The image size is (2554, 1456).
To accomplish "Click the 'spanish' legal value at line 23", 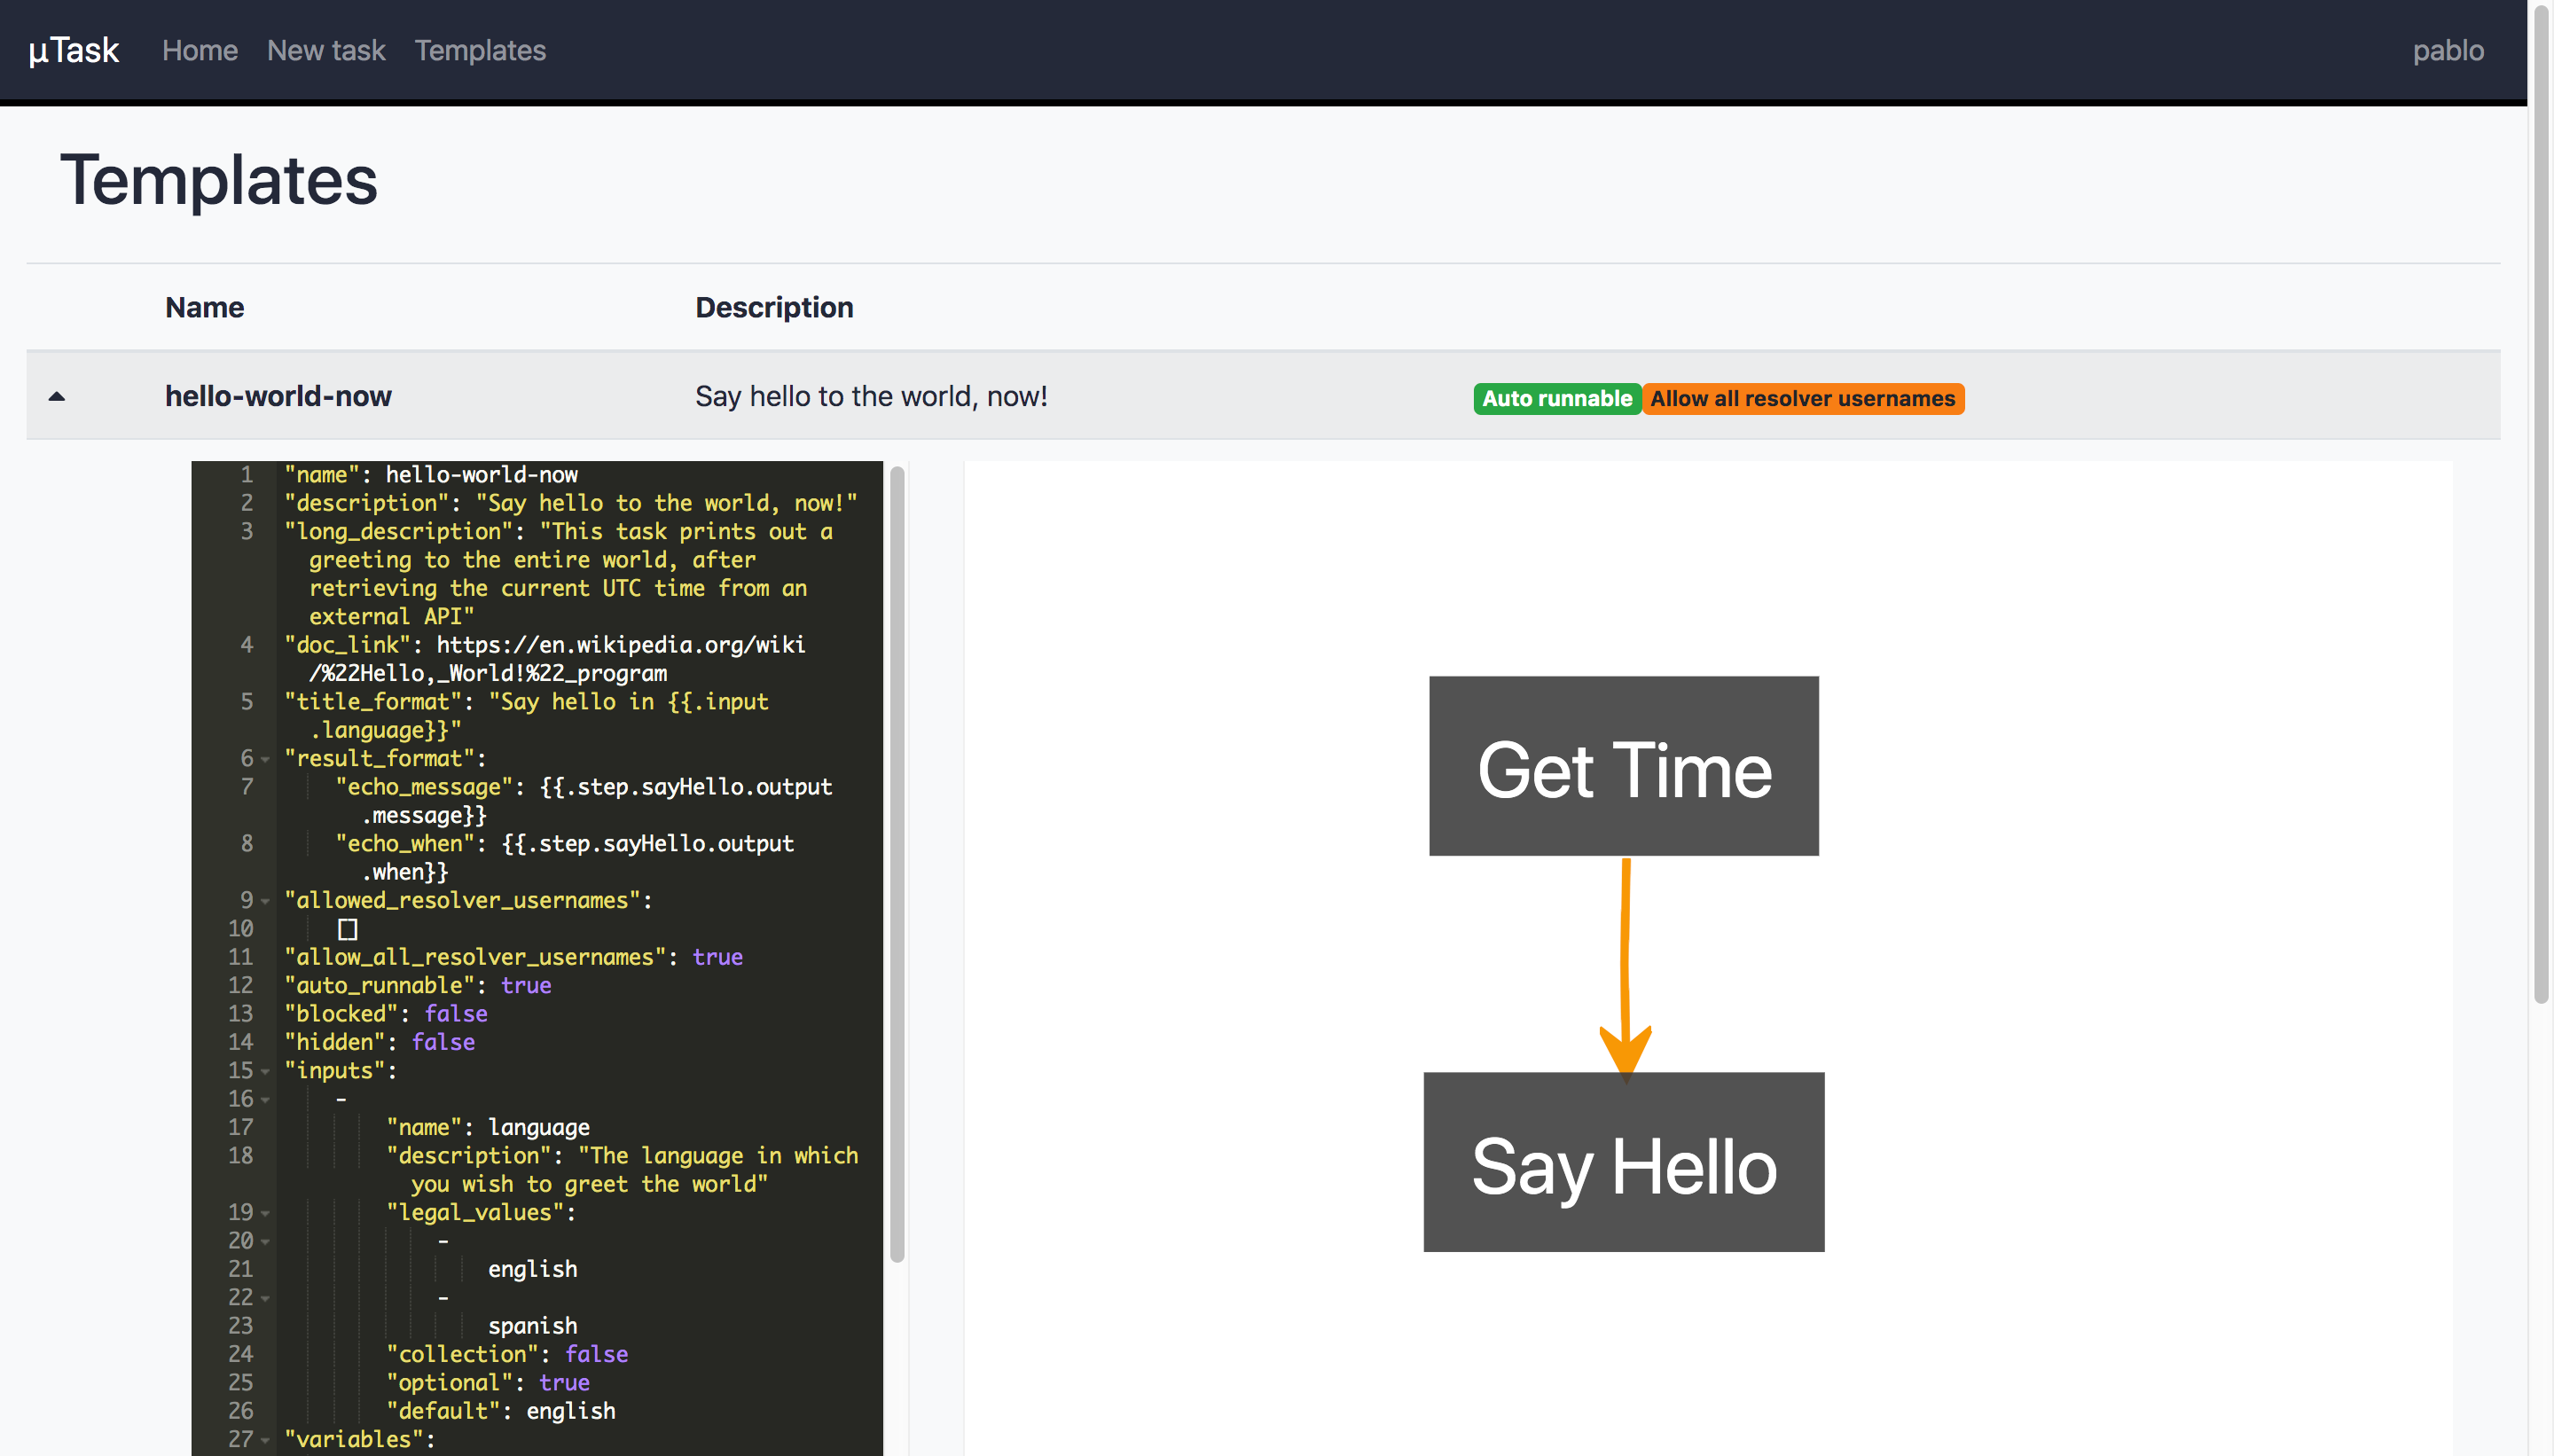I will [x=532, y=1326].
